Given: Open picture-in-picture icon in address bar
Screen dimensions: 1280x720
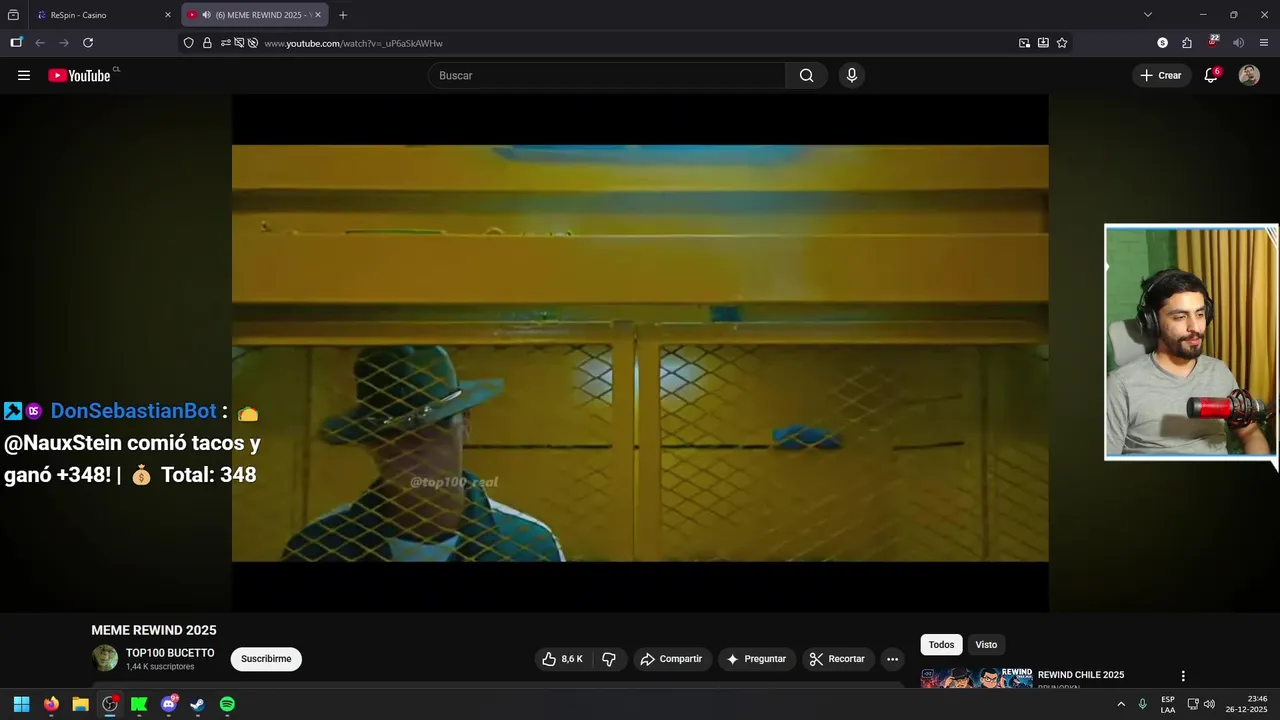Looking at the screenshot, I should click(x=1024, y=43).
